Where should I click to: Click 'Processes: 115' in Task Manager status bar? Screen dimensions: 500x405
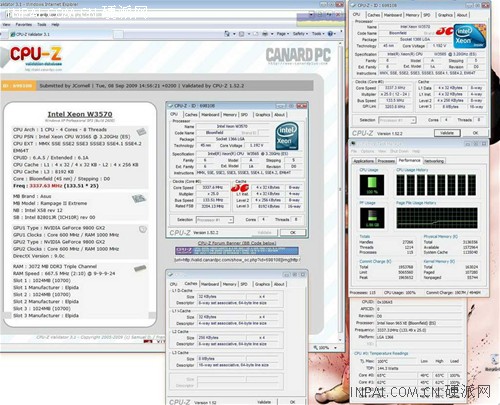tap(362, 293)
